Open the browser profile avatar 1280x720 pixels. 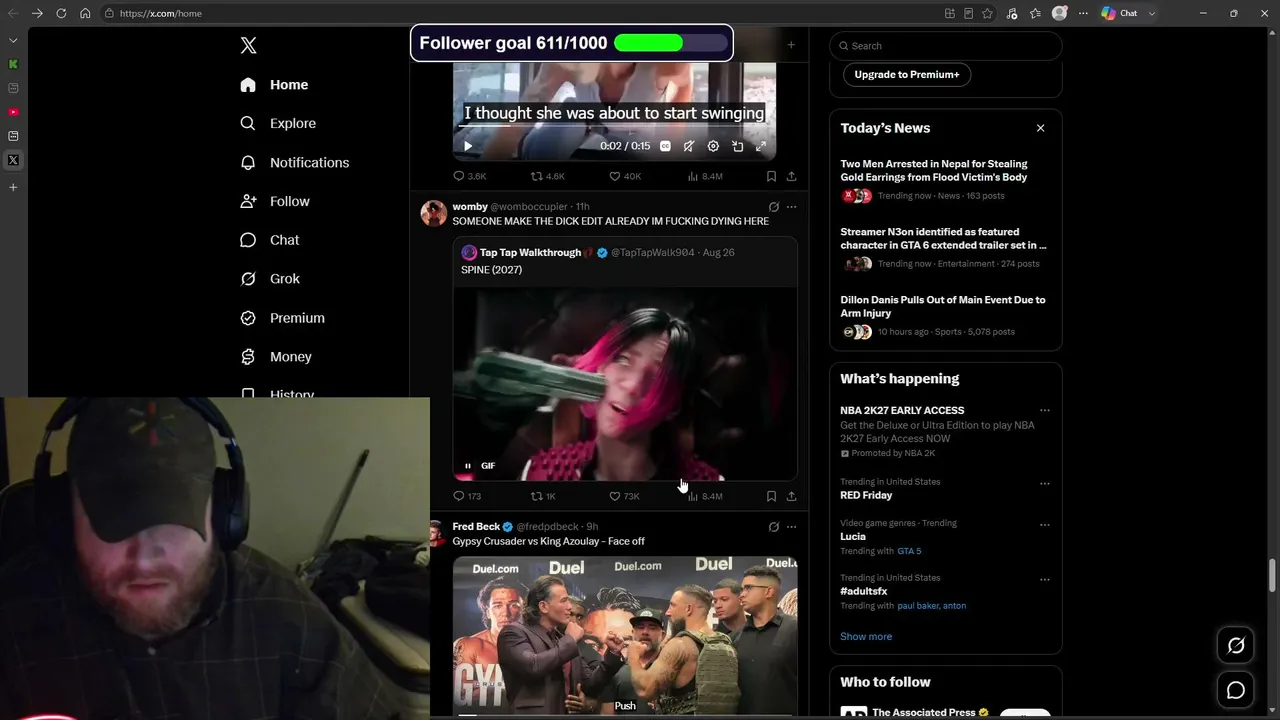[x=1060, y=13]
